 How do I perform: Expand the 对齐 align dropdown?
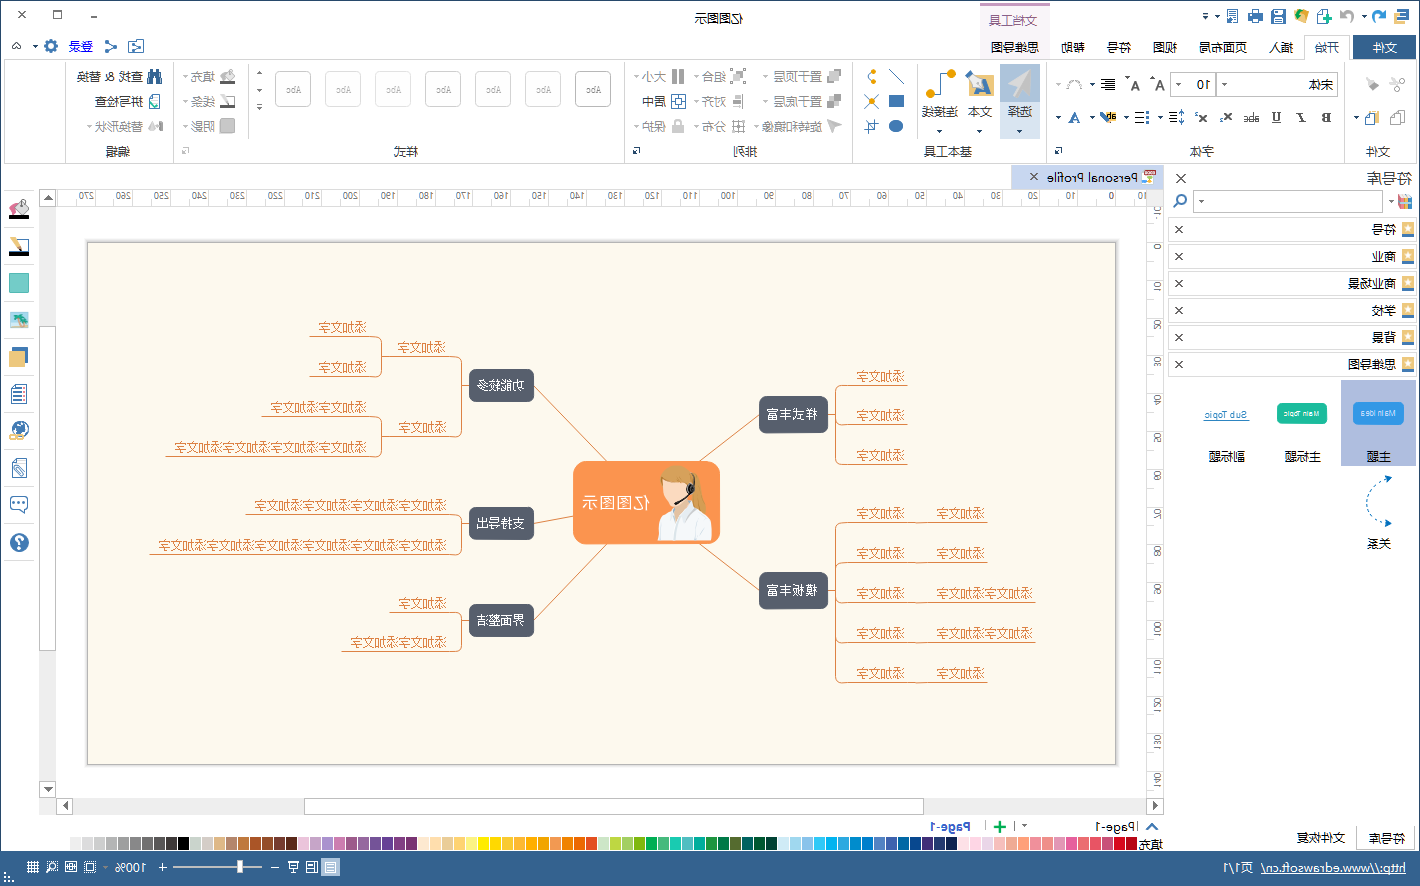[x=697, y=101]
